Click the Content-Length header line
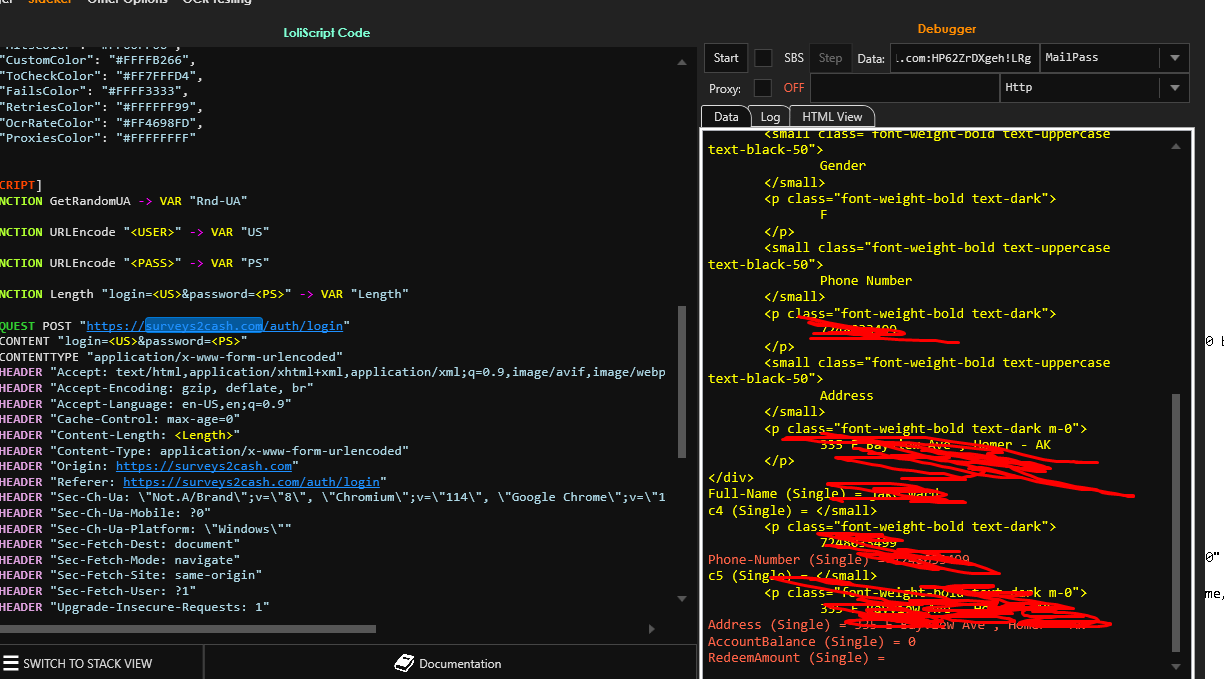 click(120, 435)
